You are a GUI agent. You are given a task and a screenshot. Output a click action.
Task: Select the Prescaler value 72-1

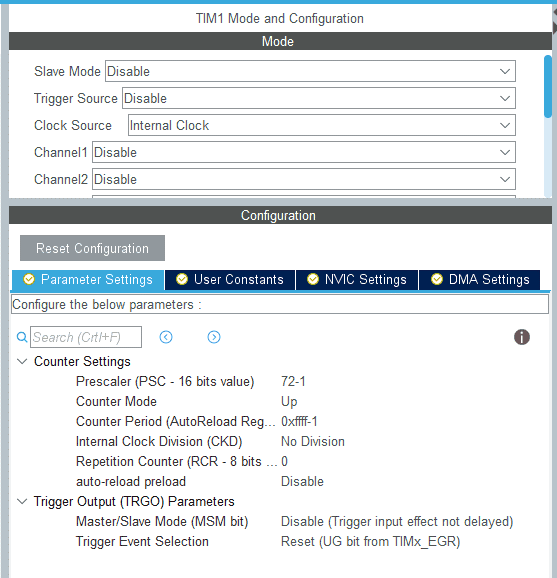(x=293, y=382)
